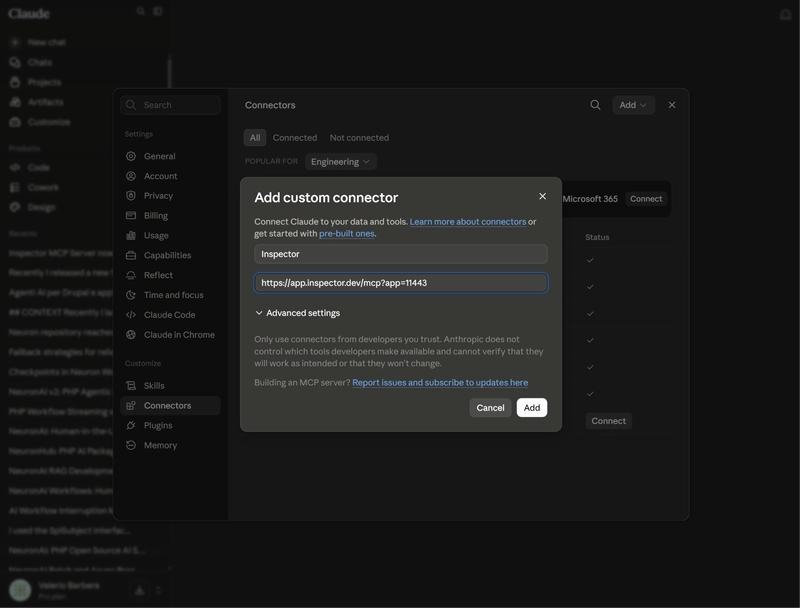Screen dimensions: 800x608
Task: Select the Privacy shield icon
Action: point(131,195)
